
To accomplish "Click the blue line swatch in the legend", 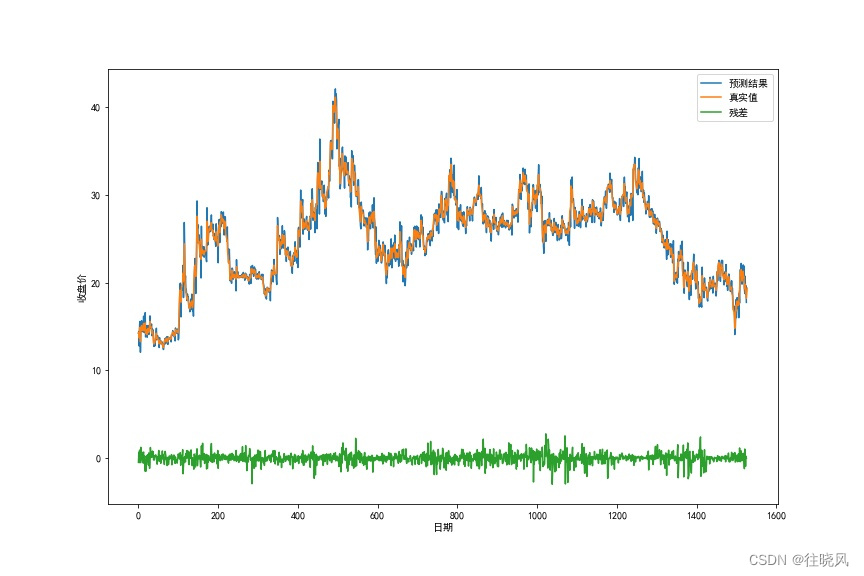I will point(711,83).
